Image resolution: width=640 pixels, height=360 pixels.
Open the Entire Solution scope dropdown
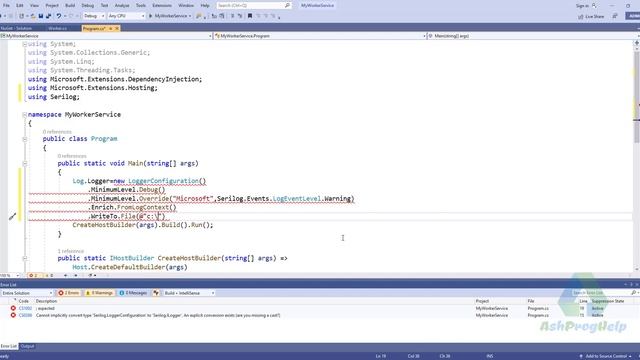coord(27,293)
